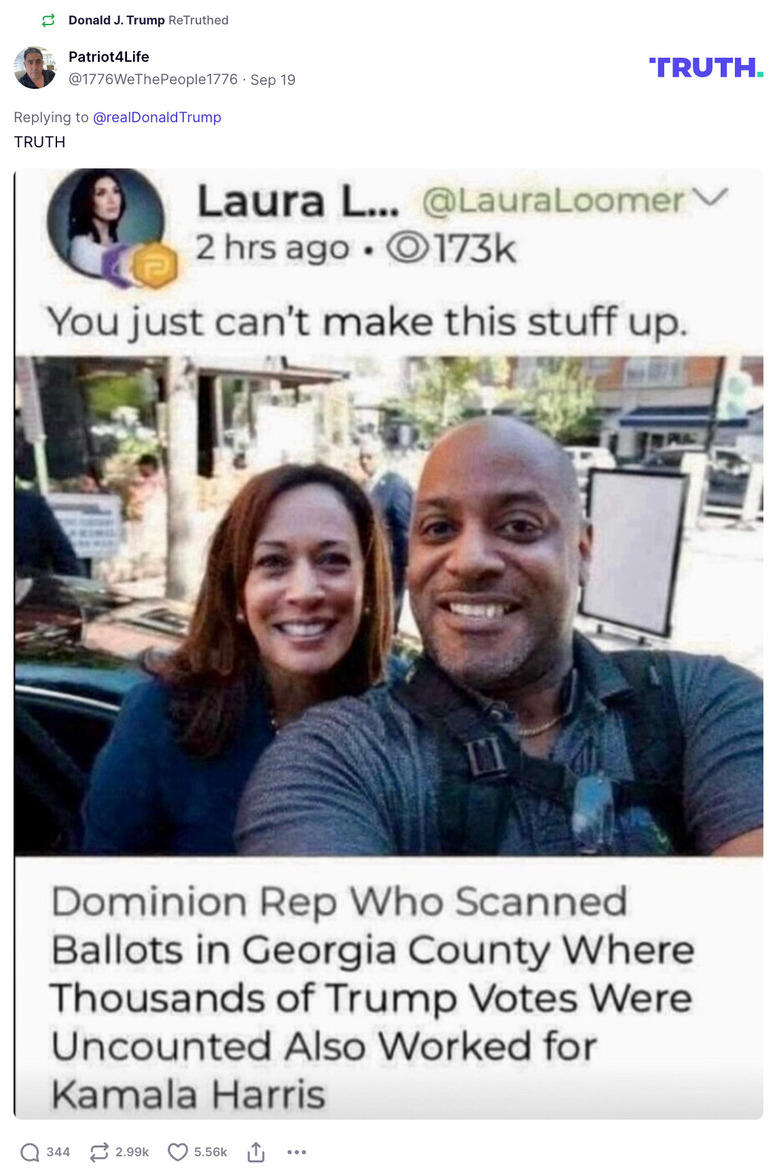Click the Donald J. Trump ReTruthed label
The image size is (777, 1176).
pos(148,20)
